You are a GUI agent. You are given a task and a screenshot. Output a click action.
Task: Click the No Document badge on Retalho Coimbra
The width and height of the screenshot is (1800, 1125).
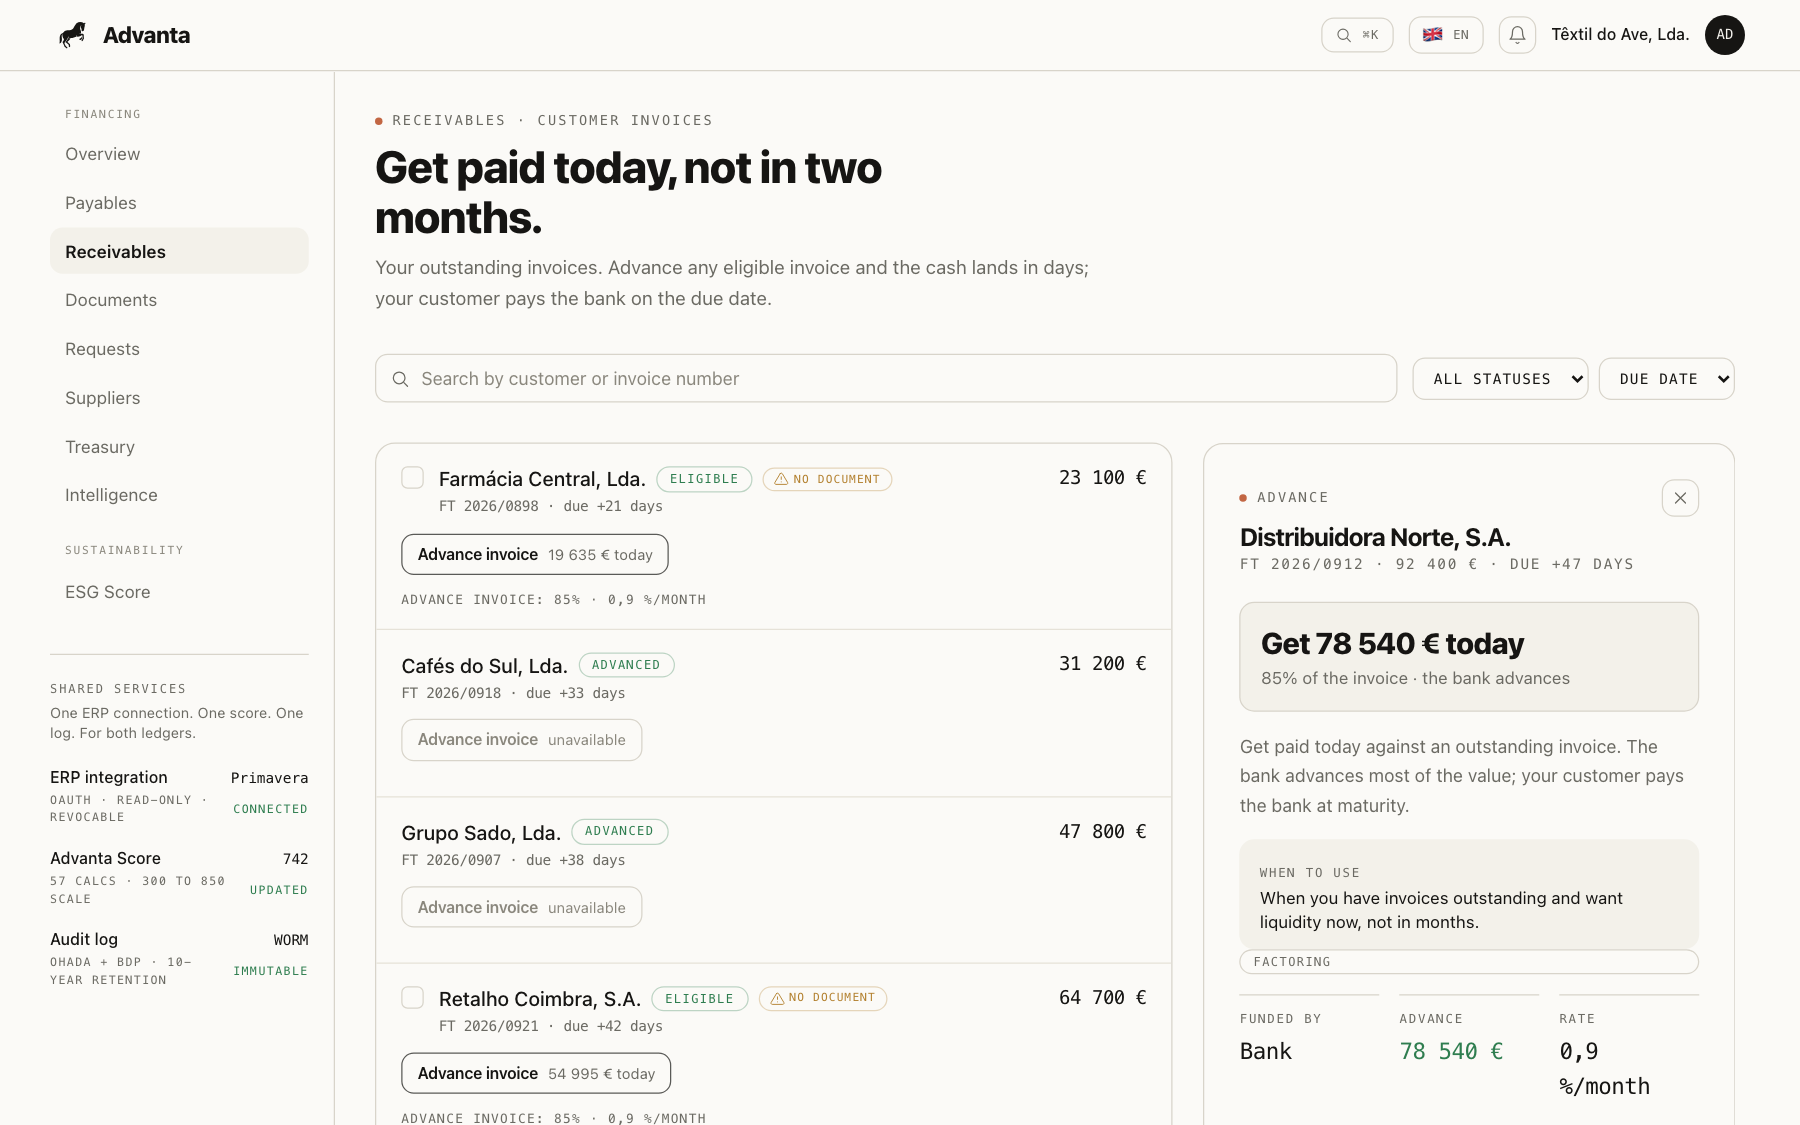822,998
